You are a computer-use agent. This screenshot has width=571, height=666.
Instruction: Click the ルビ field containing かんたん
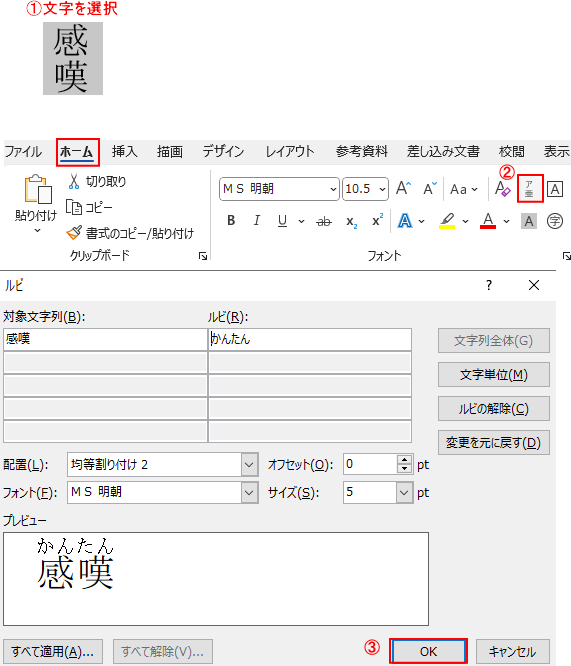coord(310,339)
